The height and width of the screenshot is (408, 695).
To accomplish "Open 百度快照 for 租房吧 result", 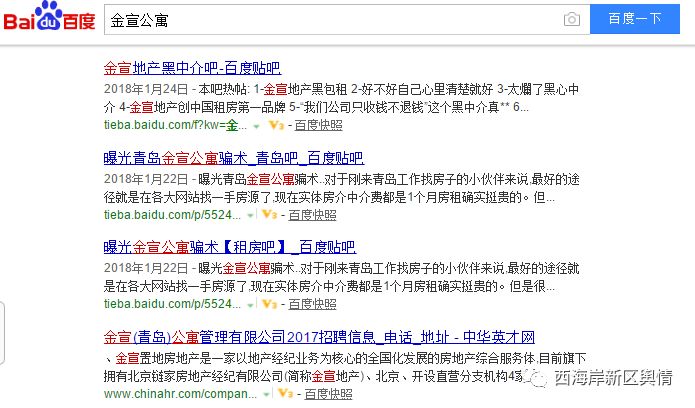I will coord(312,304).
